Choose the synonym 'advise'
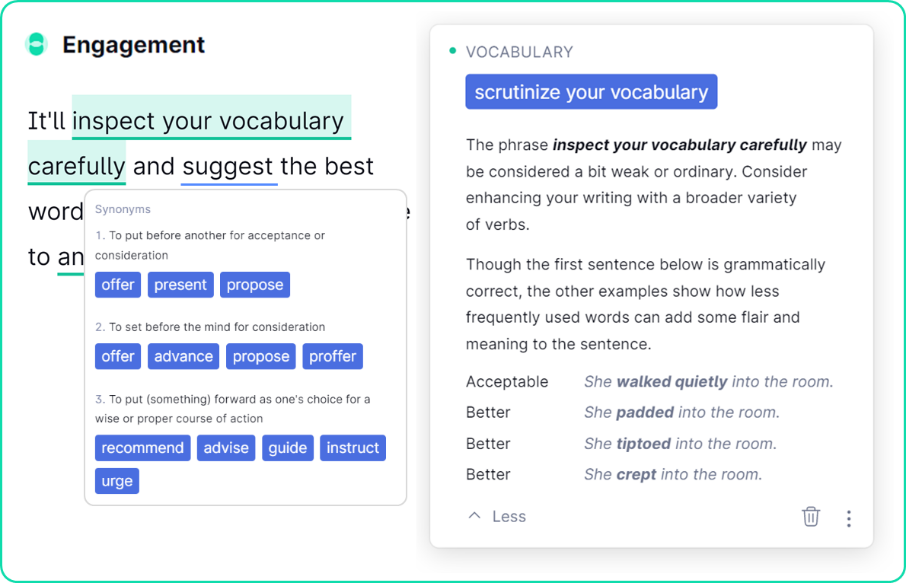This screenshot has height=583, width=906. (226, 448)
